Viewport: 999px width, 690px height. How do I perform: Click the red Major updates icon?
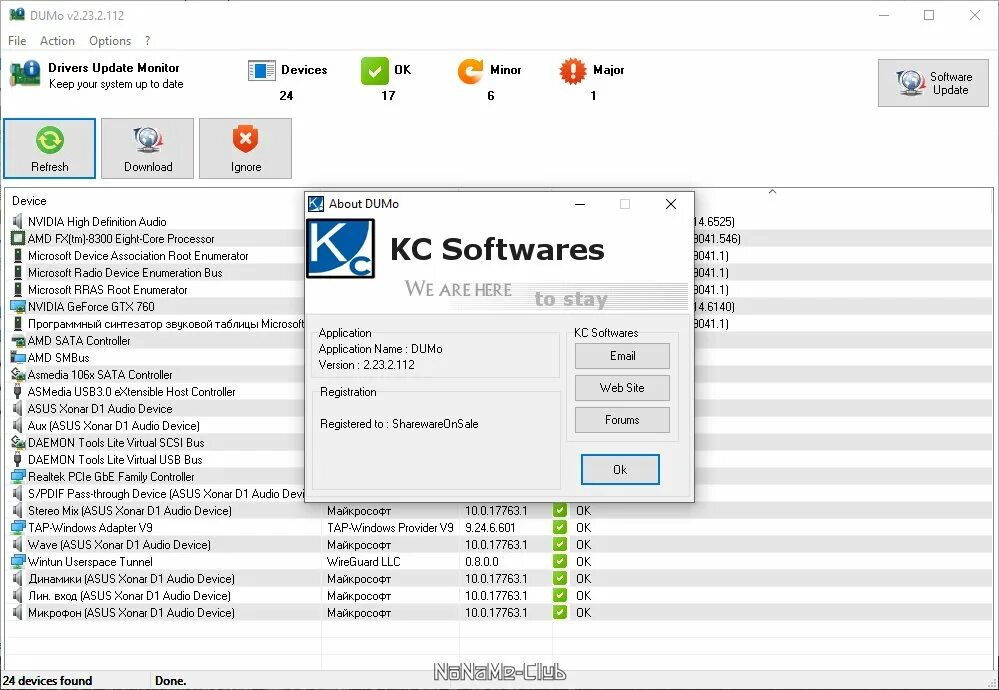572,71
